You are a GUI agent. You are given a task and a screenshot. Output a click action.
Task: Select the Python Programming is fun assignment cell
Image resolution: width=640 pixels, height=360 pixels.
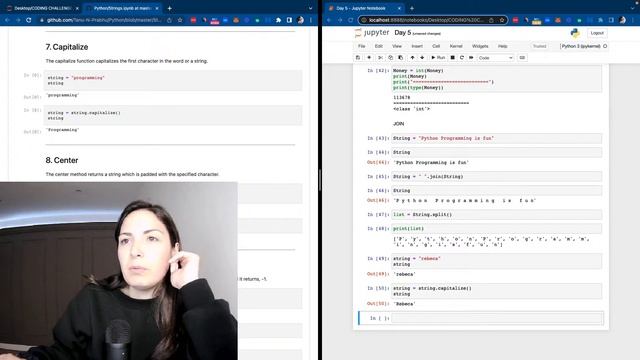pos(496,138)
